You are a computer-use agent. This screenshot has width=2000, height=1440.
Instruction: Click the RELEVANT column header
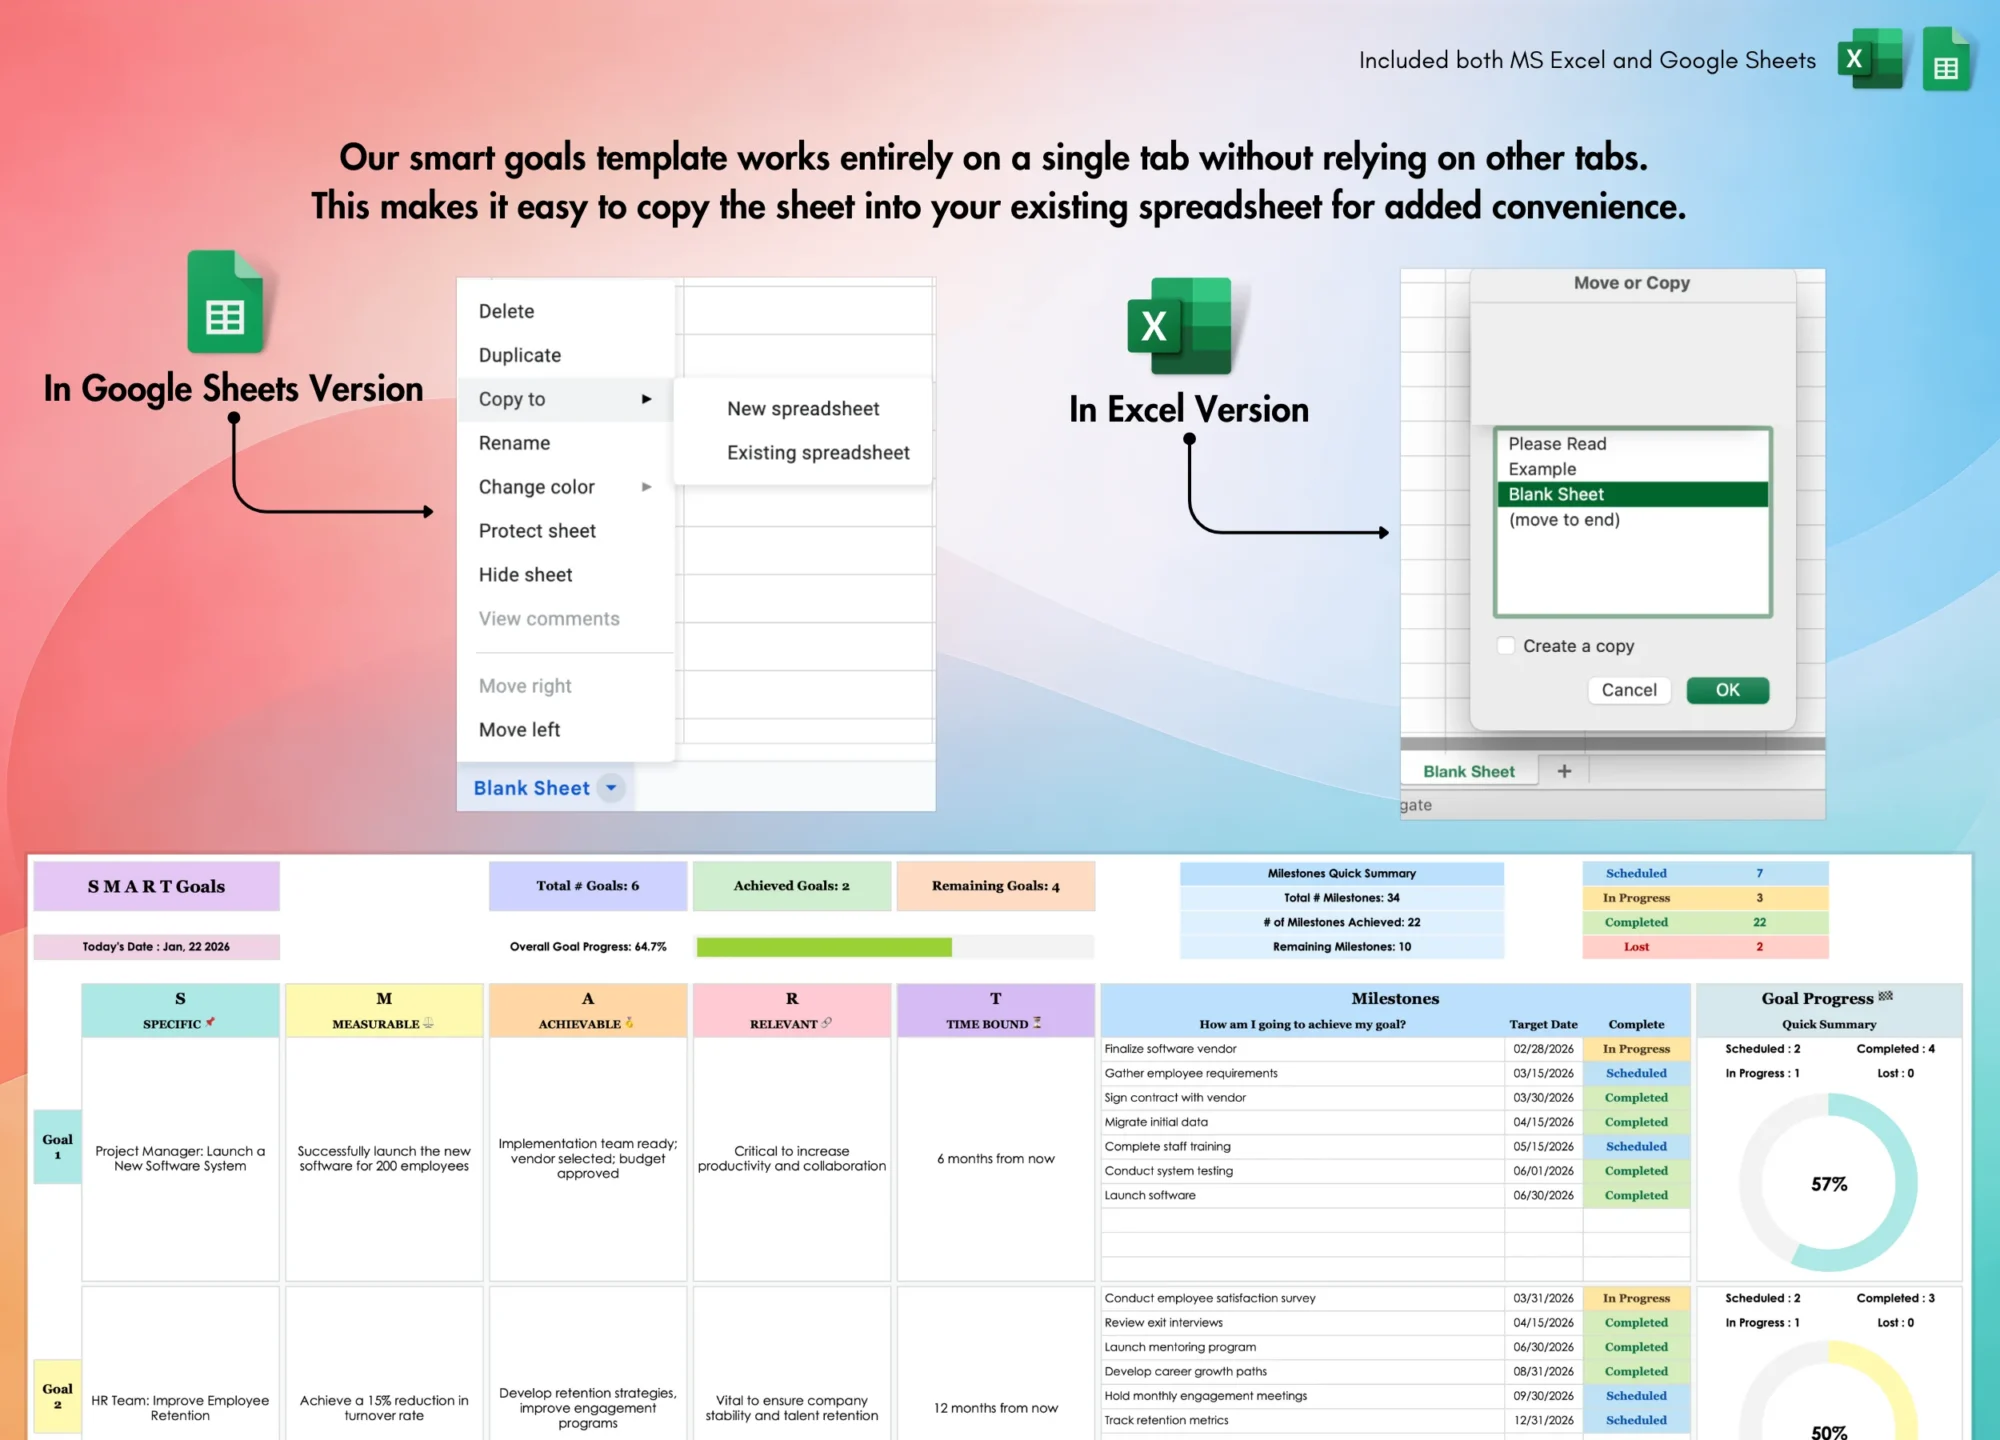791,1010
